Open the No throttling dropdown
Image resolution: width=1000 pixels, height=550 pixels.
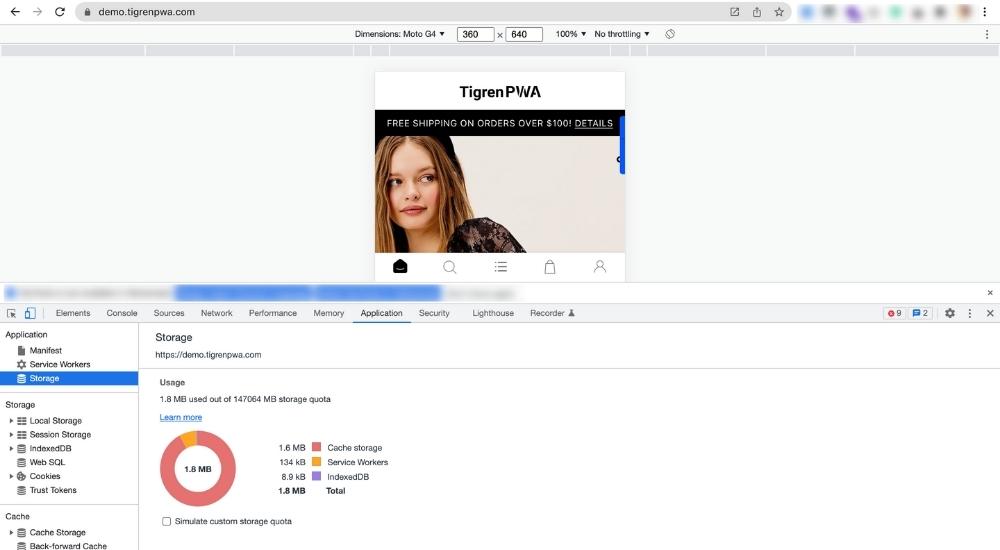pyautogui.click(x=621, y=34)
